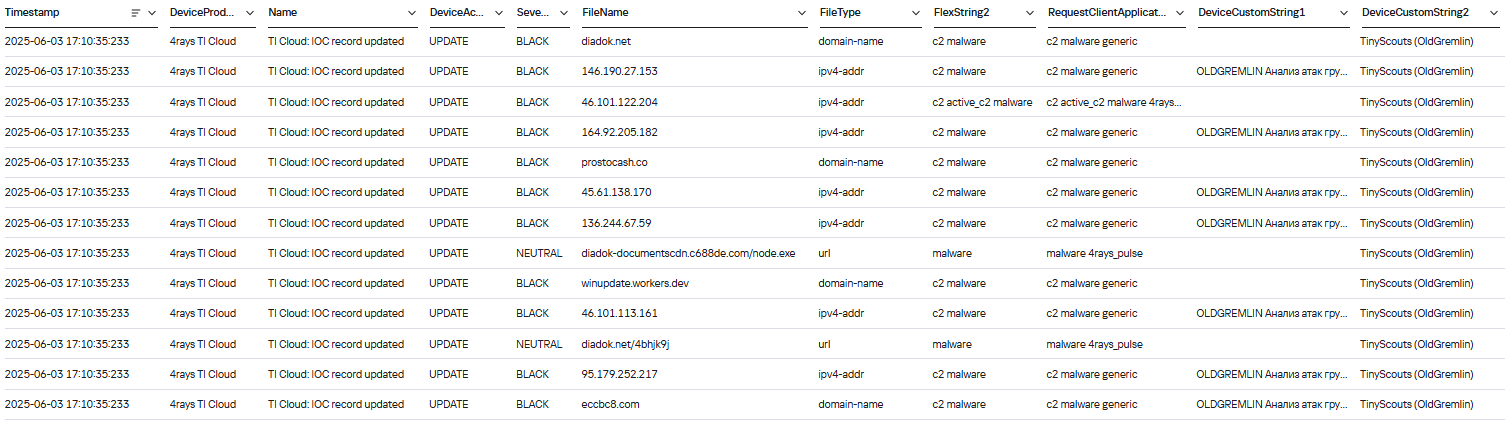The width and height of the screenshot is (1505, 421).
Task: Open the Name column dropdown arrow
Action: point(412,13)
